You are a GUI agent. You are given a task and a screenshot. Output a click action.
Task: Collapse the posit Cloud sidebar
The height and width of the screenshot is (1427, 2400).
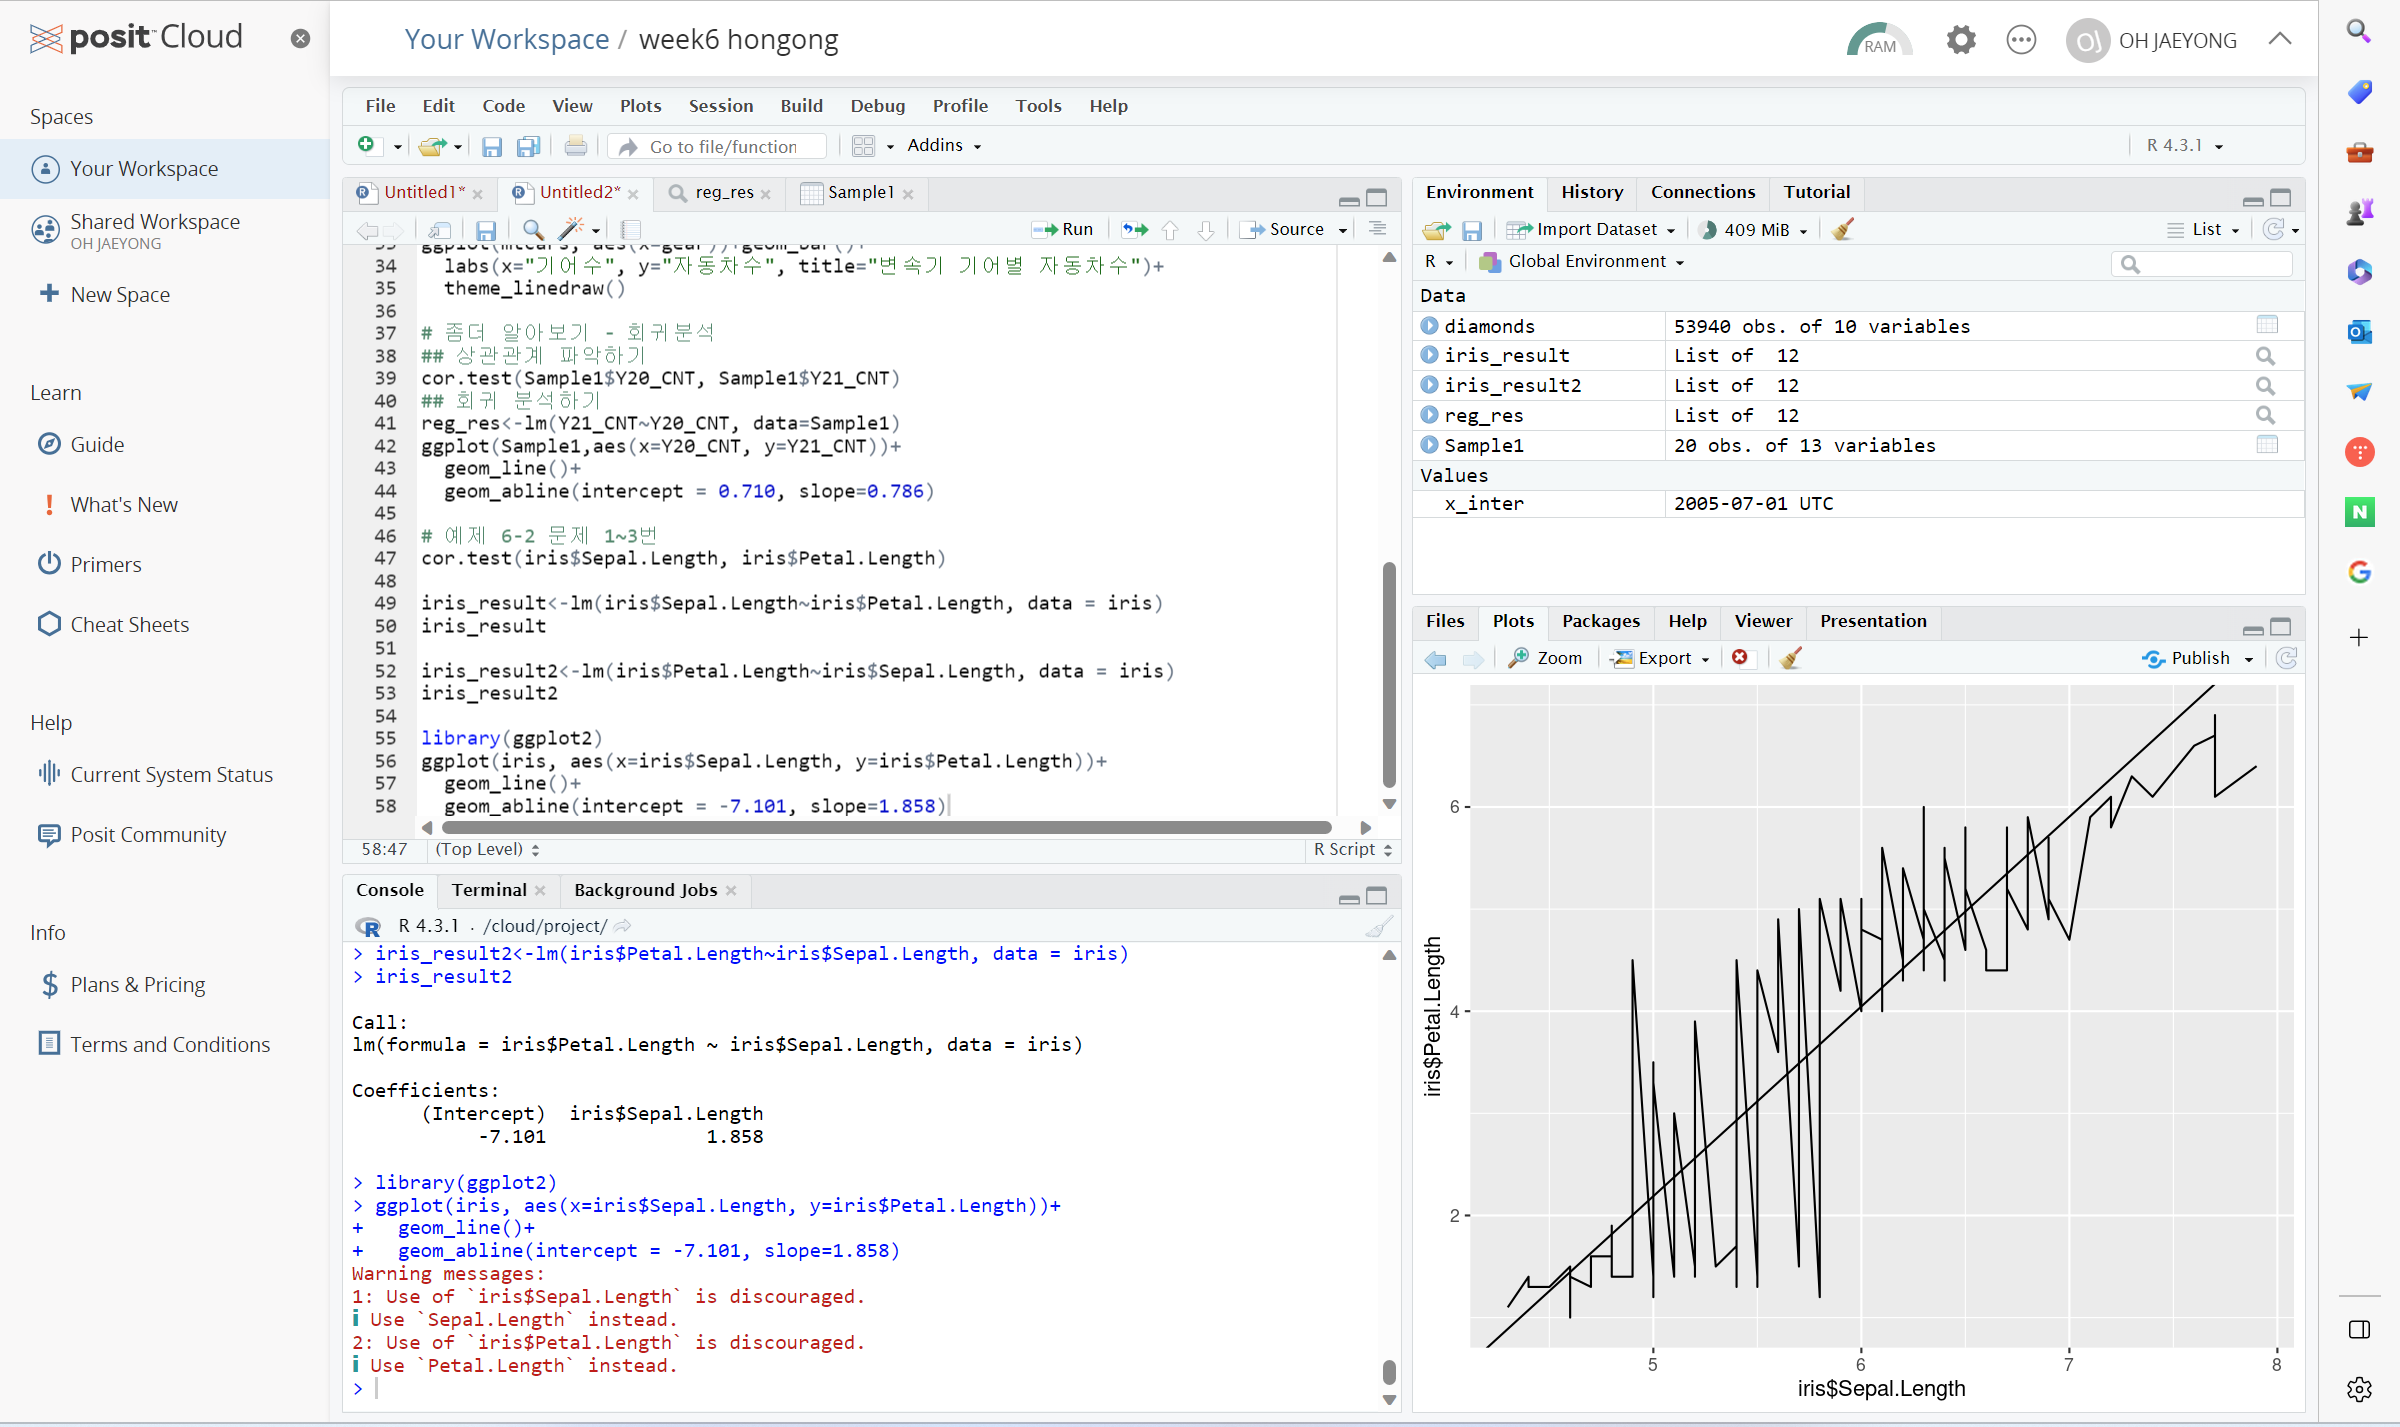coord(300,39)
